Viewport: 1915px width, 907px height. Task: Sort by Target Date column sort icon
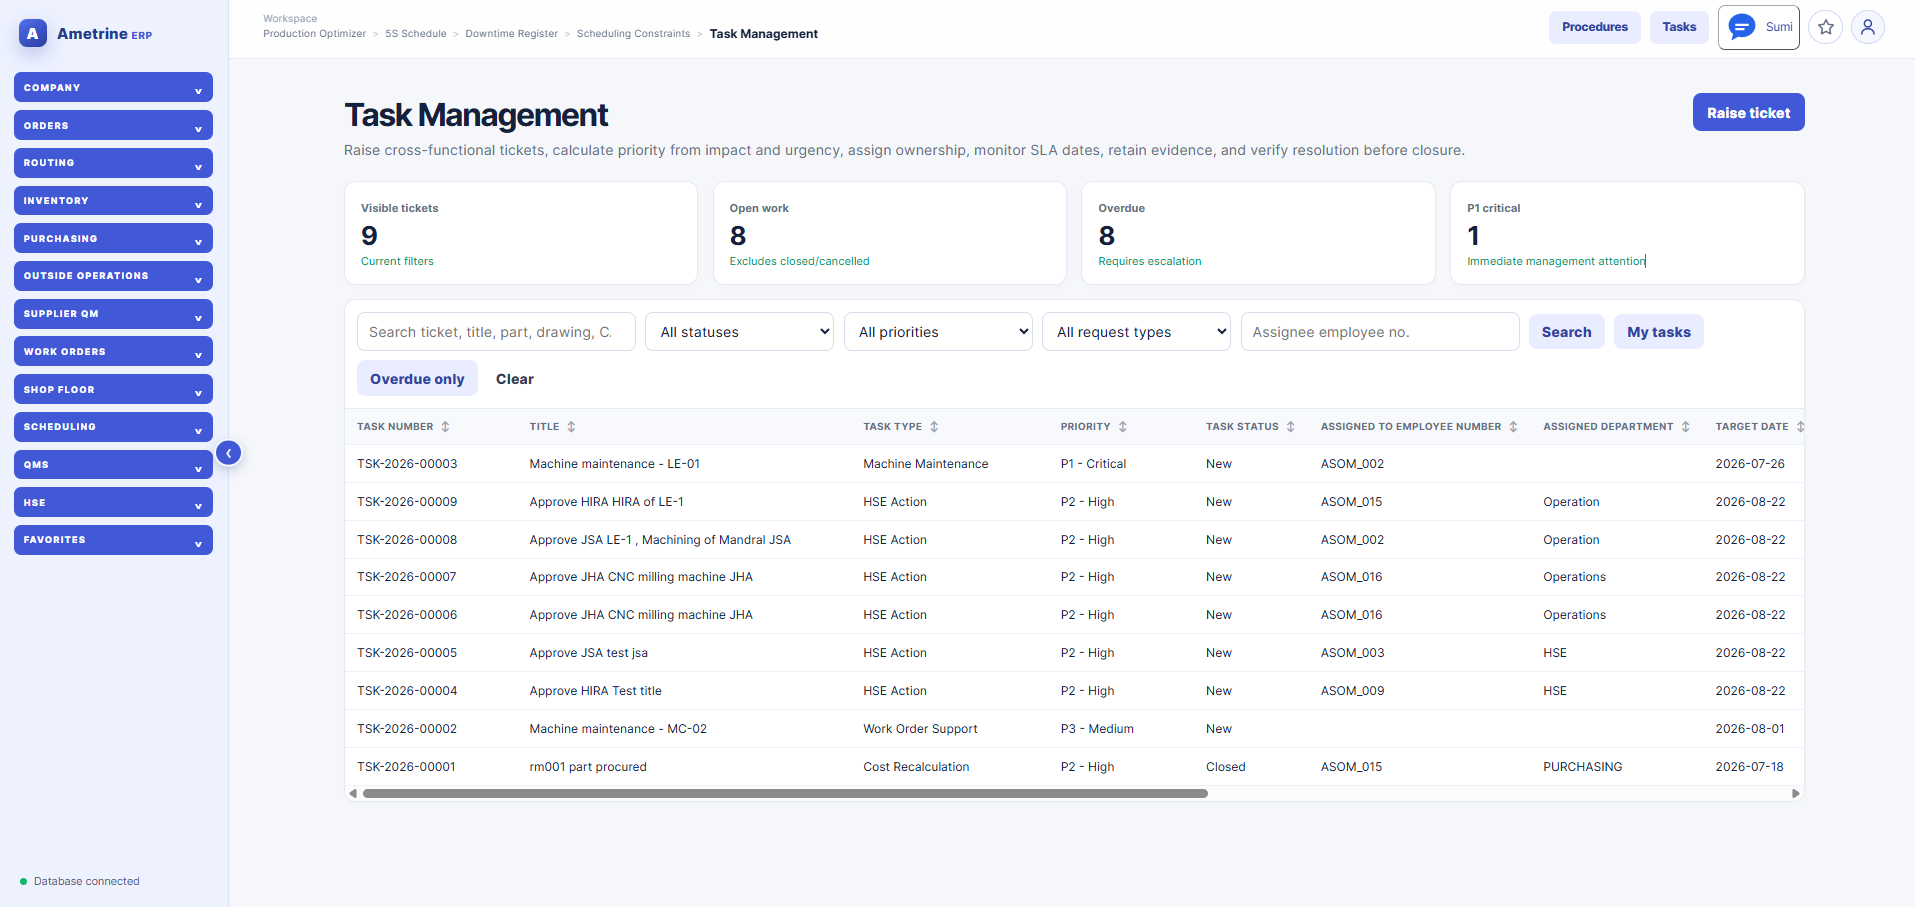coord(1800,427)
